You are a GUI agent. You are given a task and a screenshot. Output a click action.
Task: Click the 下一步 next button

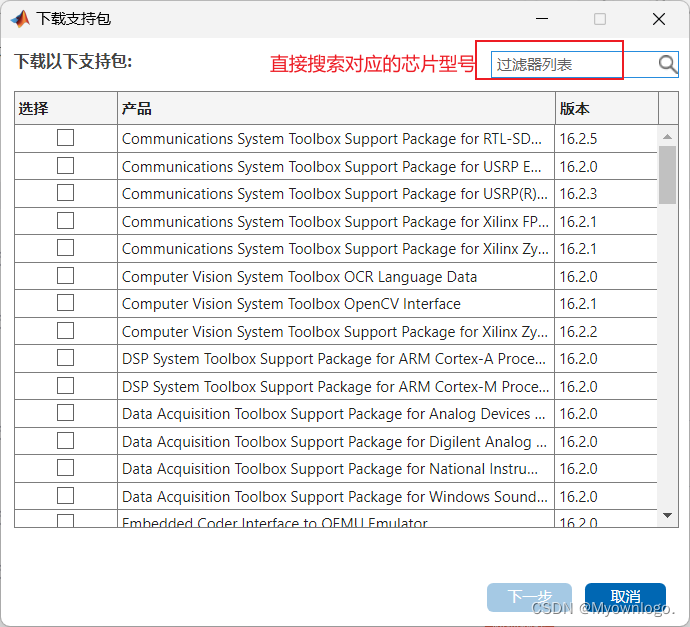529,597
